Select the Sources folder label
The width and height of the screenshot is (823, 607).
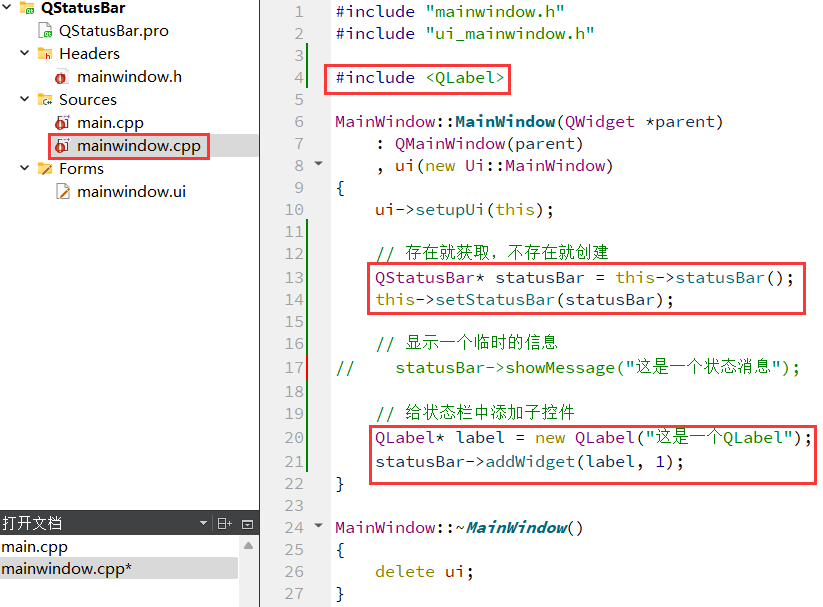(x=88, y=100)
